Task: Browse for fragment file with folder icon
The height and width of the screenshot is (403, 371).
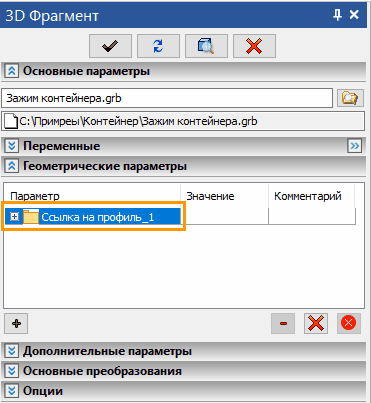Action: (x=350, y=98)
